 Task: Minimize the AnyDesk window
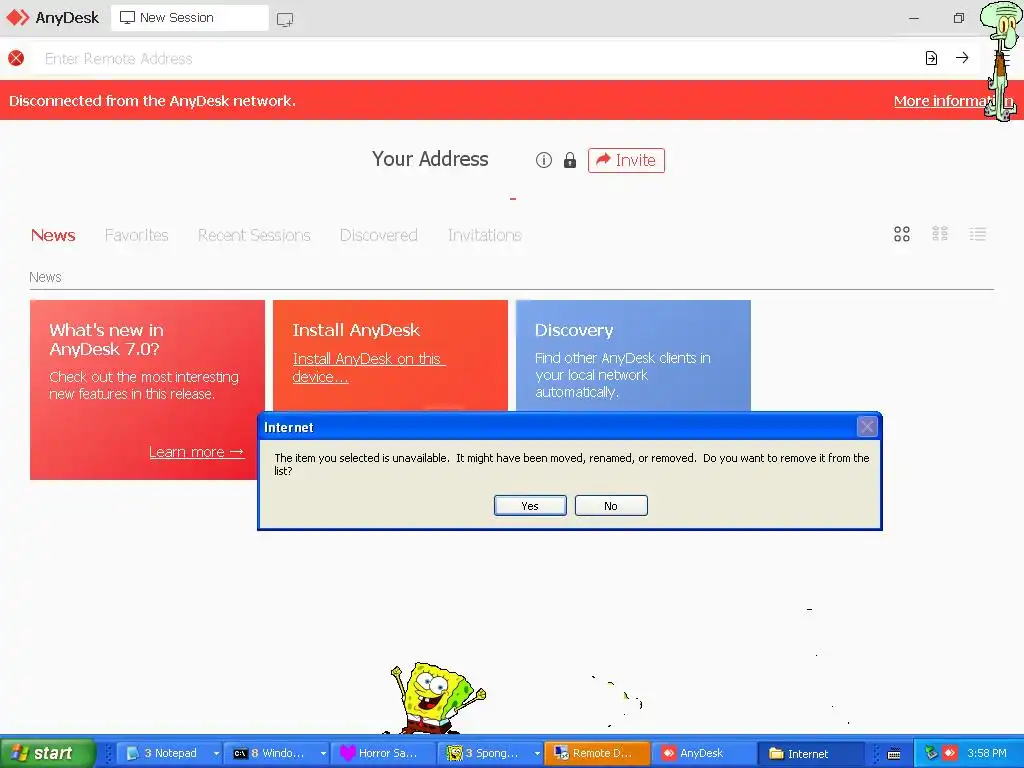tap(914, 18)
